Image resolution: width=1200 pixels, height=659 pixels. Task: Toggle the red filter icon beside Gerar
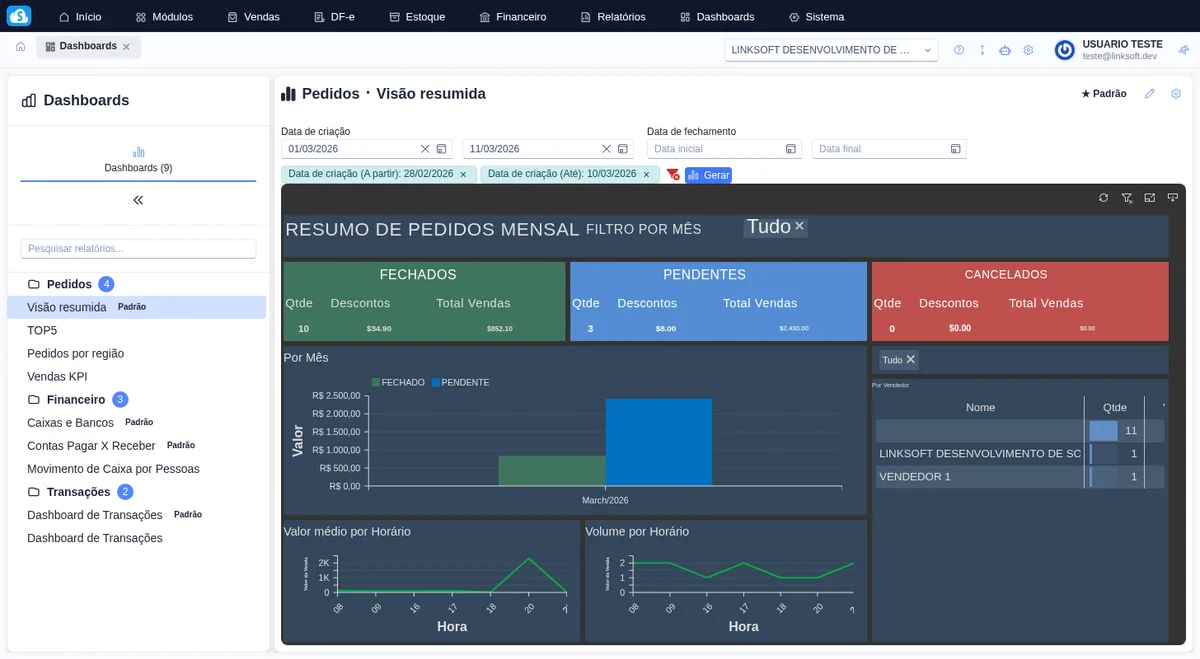click(x=673, y=174)
